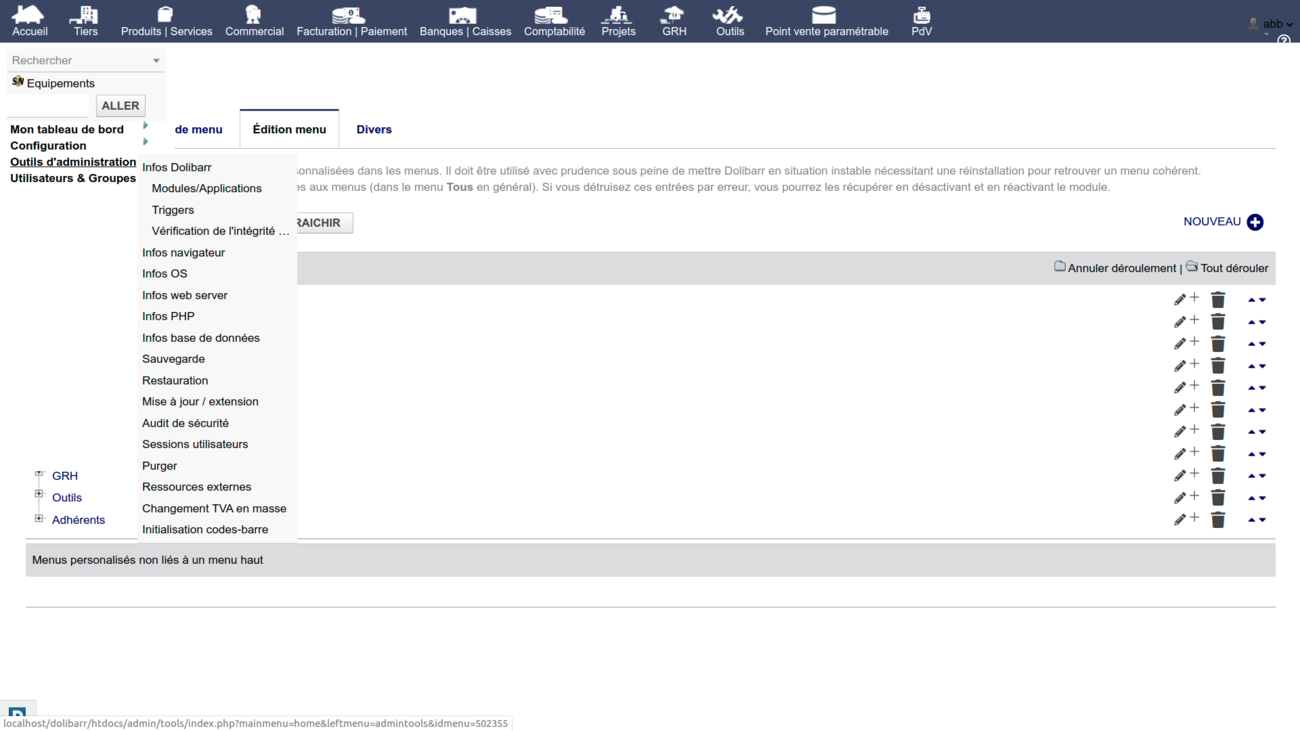Select Sauvegarde in the admin tools menu
The image size is (1300, 731).
point(173,359)
